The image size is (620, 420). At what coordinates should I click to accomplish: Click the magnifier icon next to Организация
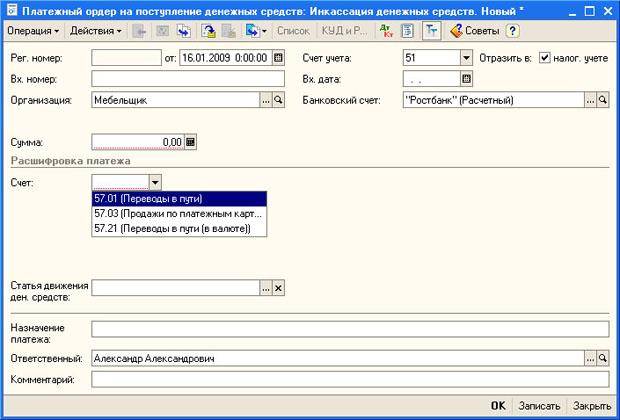pos(279,100)
